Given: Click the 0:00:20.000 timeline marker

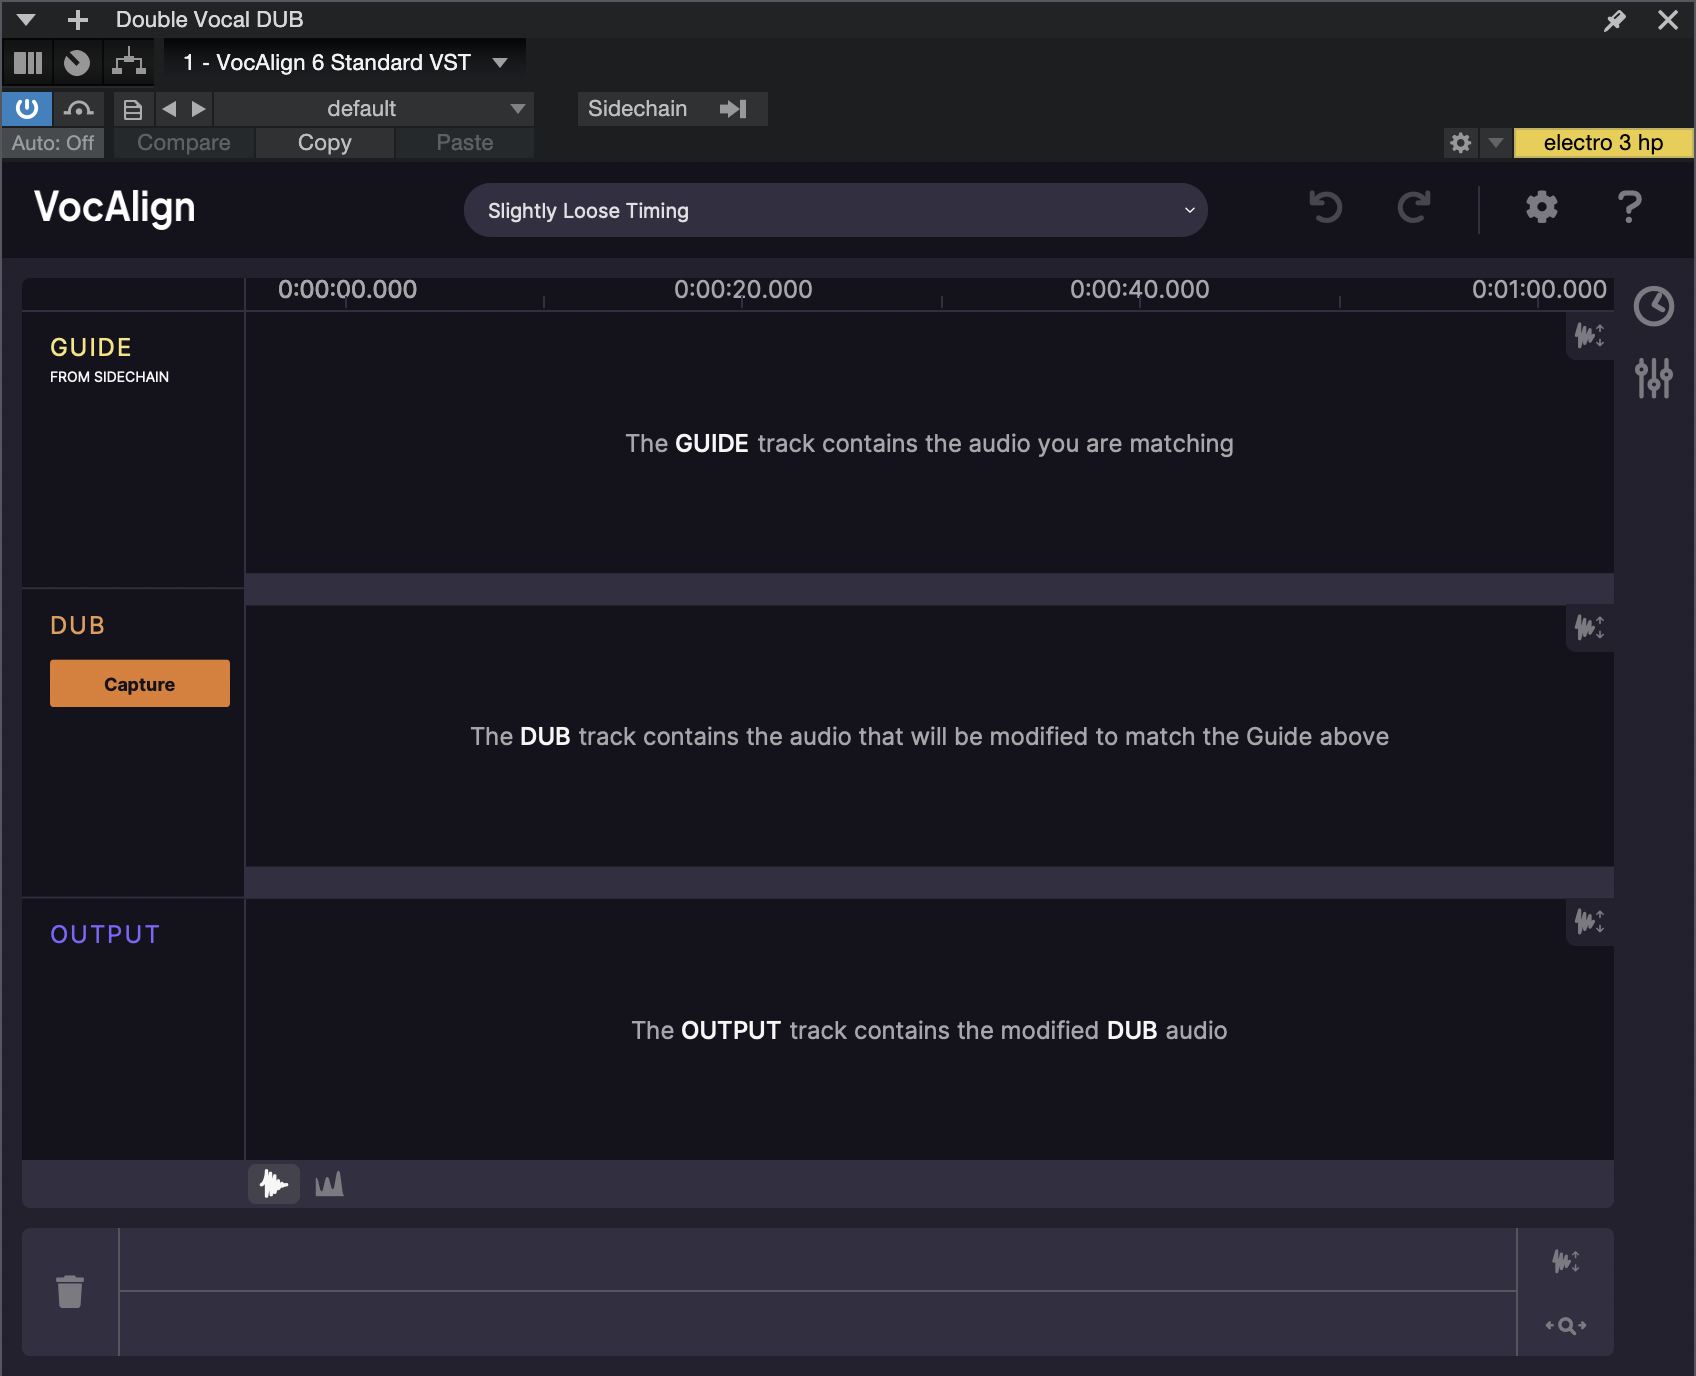Looking at the screenshot, I should [742, 290].
